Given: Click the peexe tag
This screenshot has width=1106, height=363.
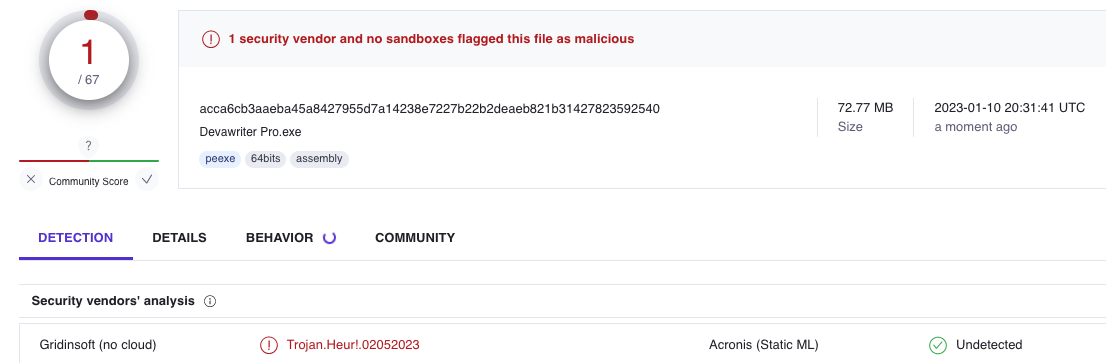Looking at the screenshot, I should click(220, 159).
